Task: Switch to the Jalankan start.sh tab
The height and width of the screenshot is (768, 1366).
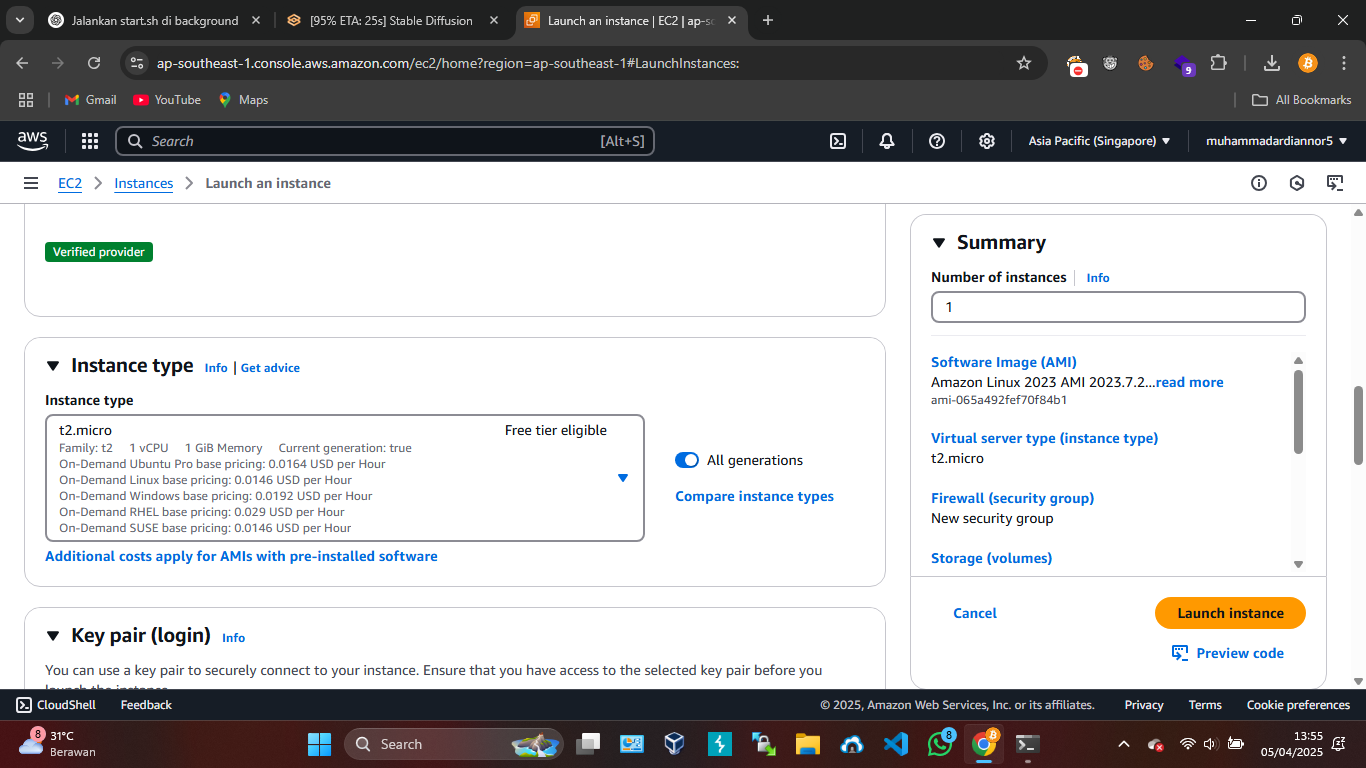Action: 155,20
